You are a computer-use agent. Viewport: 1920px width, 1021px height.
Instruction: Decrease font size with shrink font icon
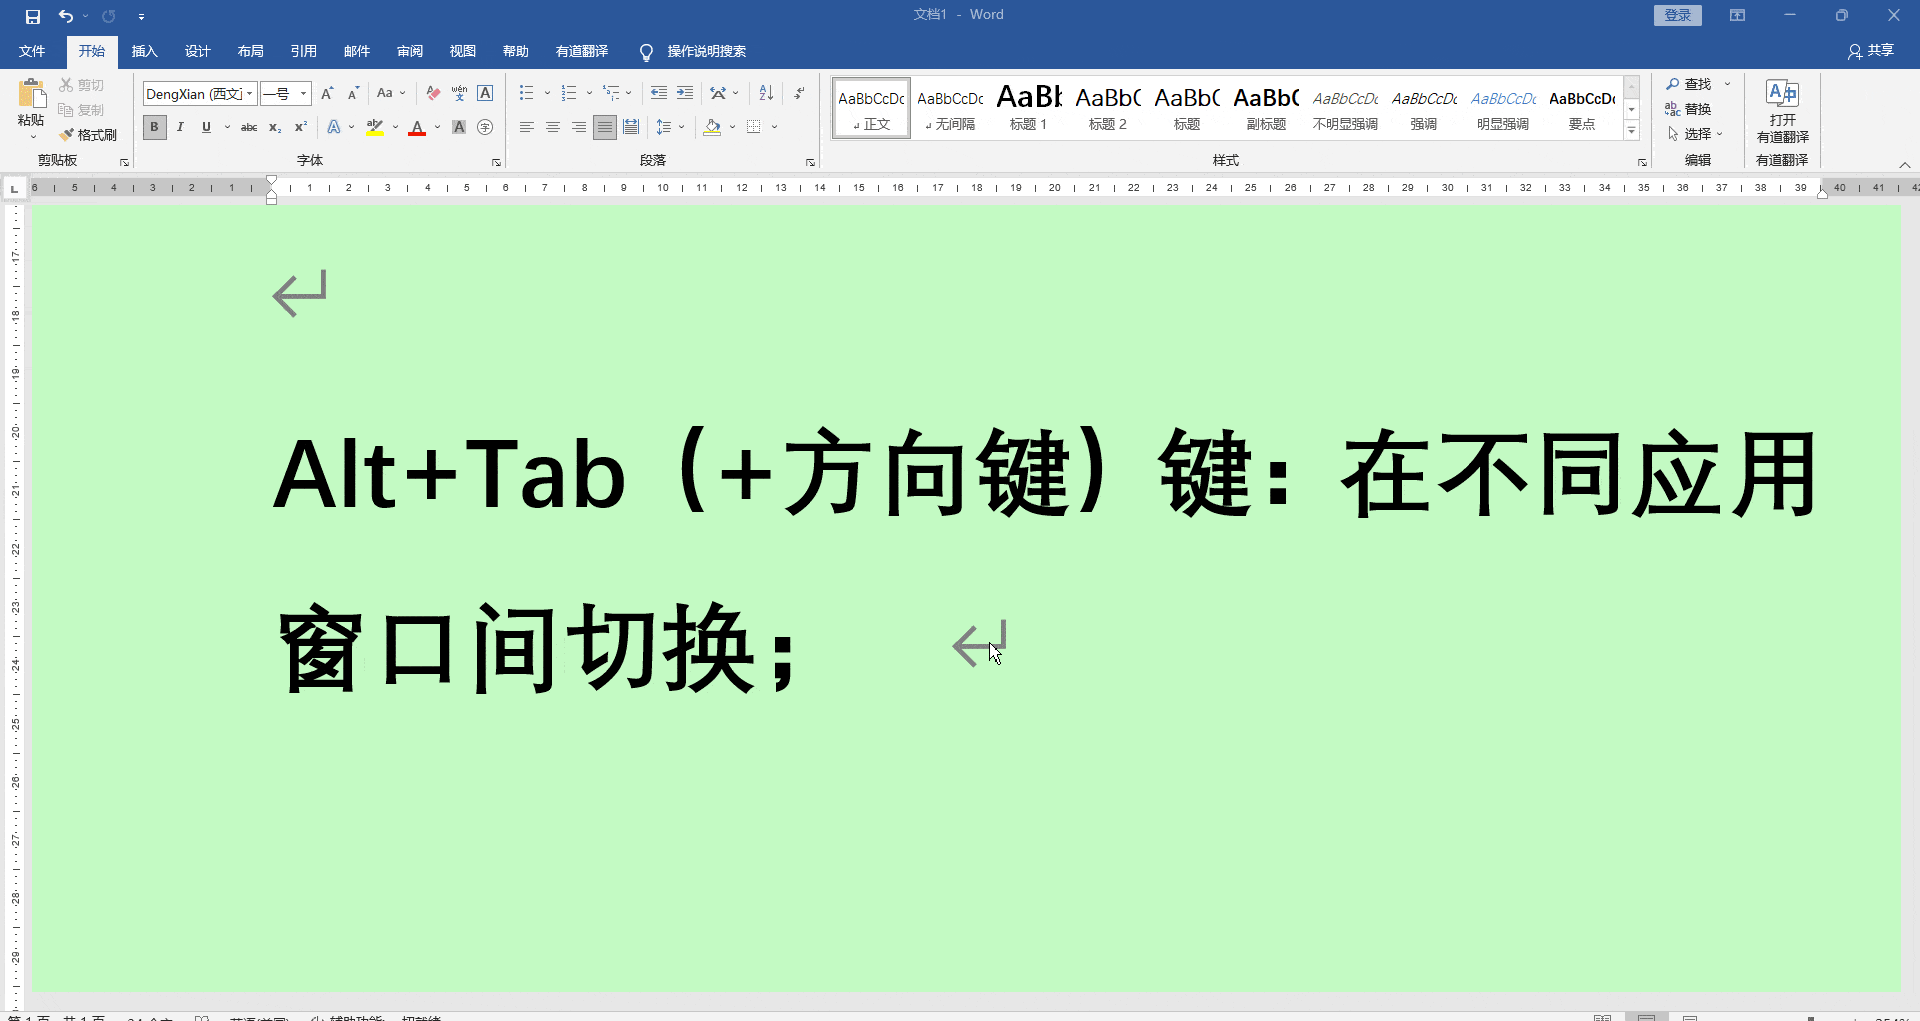[353, 94]
